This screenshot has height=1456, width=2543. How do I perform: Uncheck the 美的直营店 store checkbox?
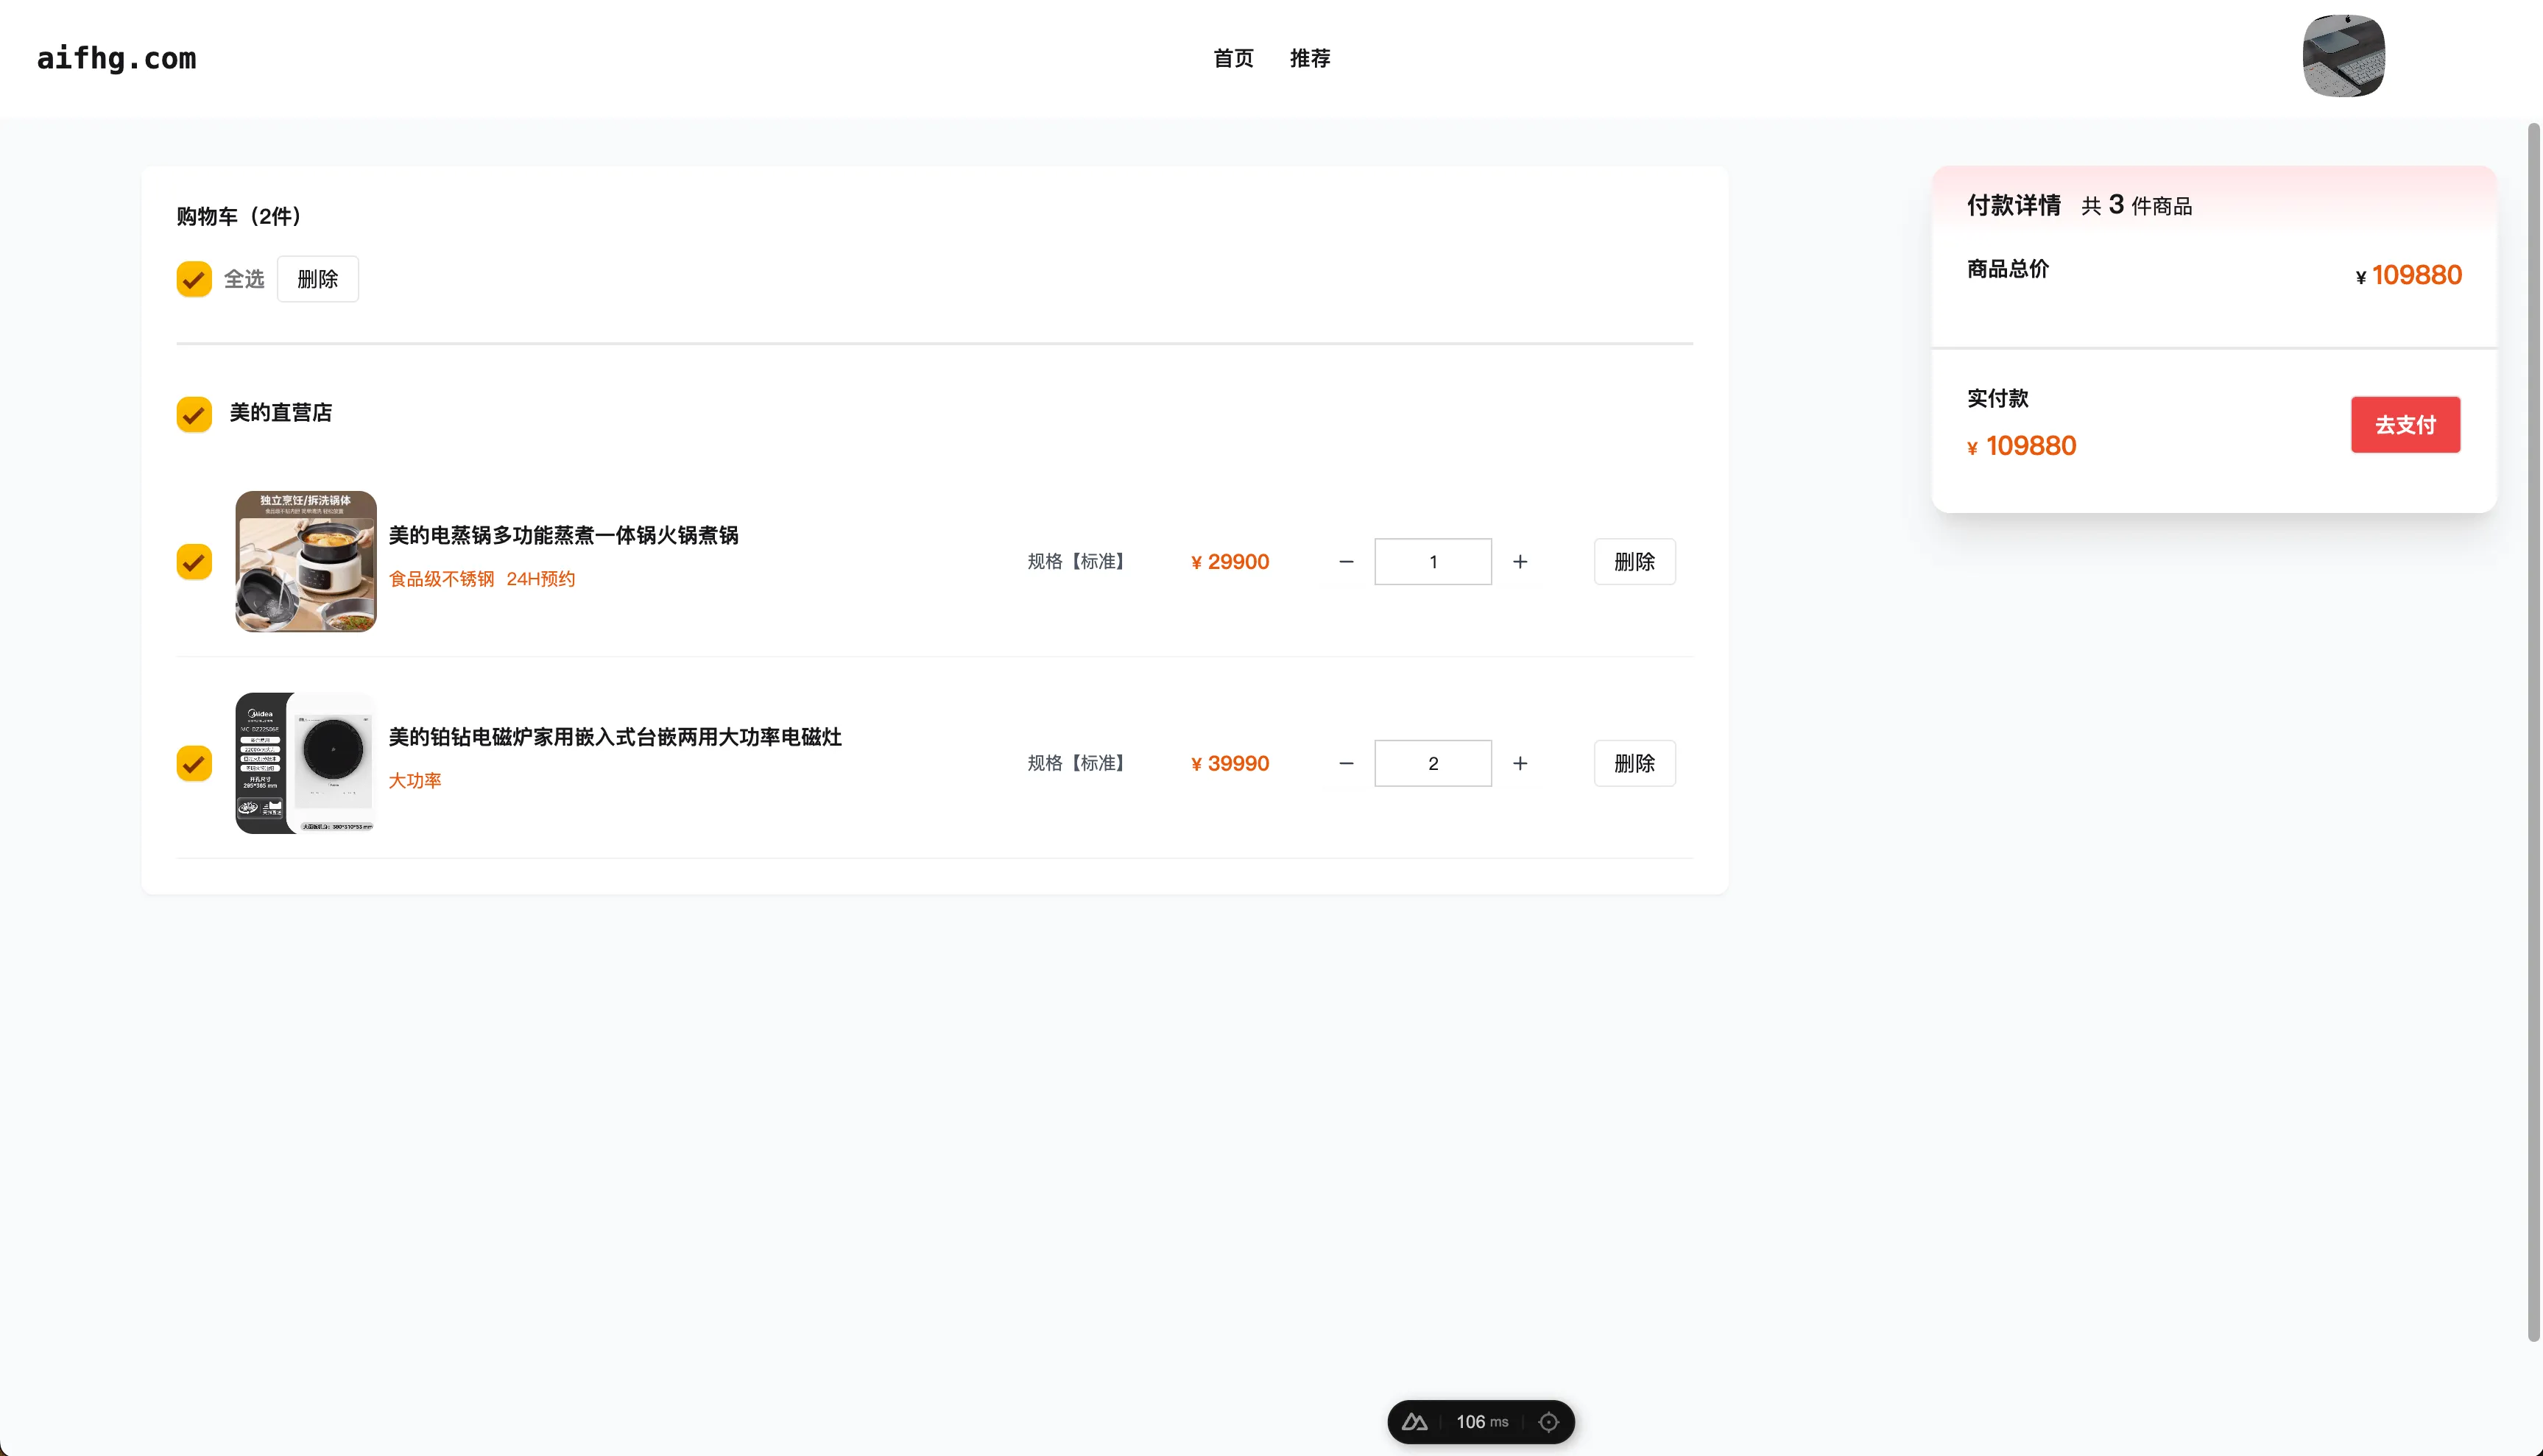click(x=194, y=413)
